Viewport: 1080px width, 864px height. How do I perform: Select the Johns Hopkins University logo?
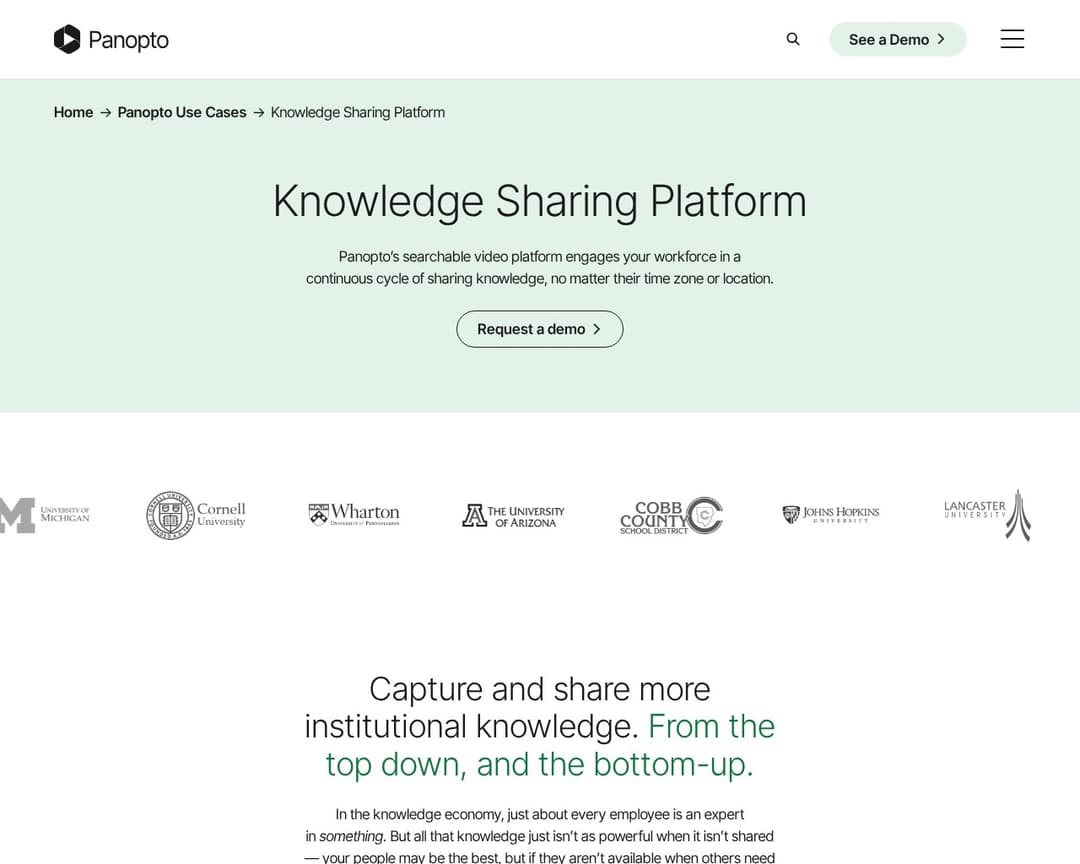[830, 514]
